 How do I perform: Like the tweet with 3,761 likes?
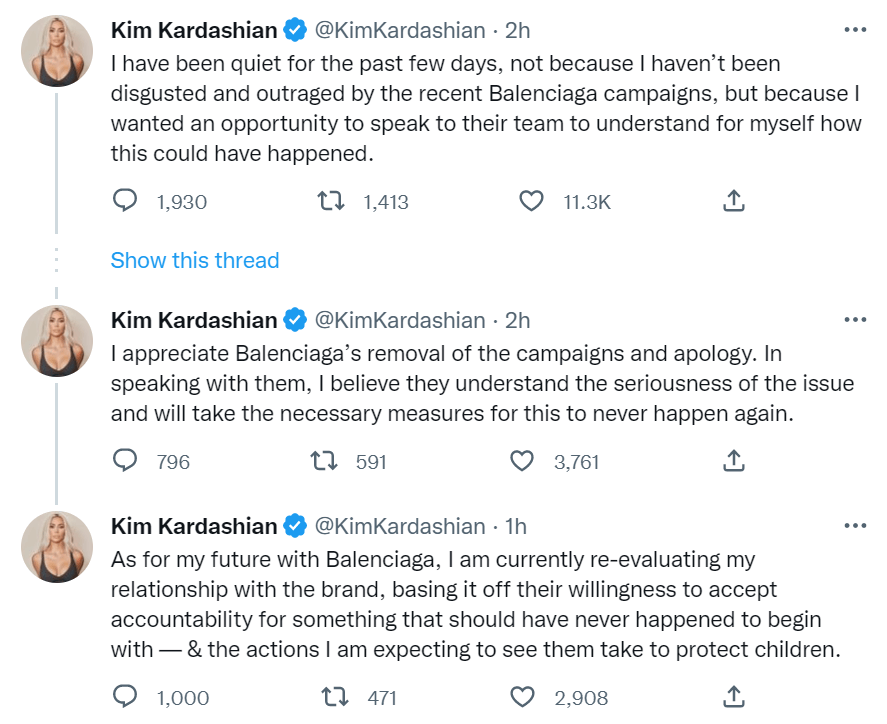(522, 461)
